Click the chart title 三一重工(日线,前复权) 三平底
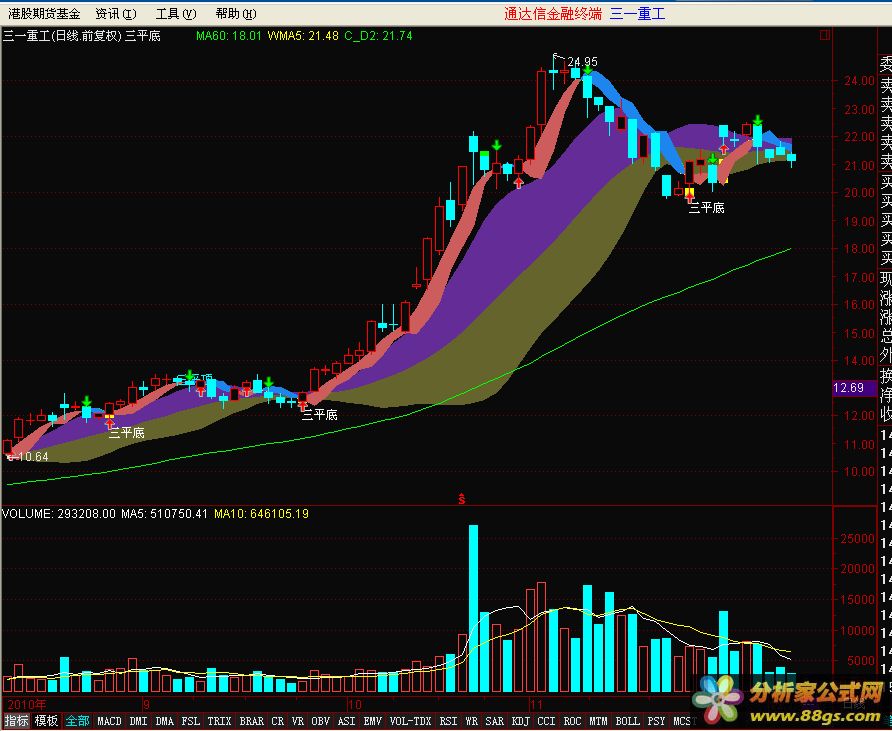This screenshot has width=892, height=731. click(x=82, y=36)
